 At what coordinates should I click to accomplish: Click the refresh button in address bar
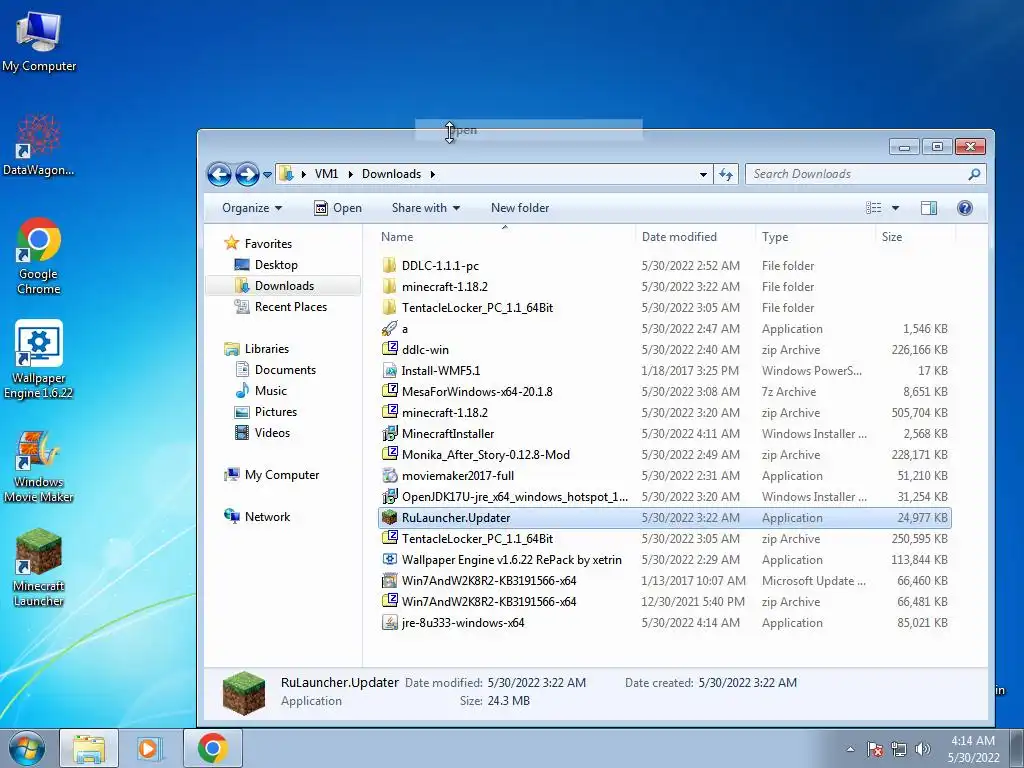click(726, 174)
